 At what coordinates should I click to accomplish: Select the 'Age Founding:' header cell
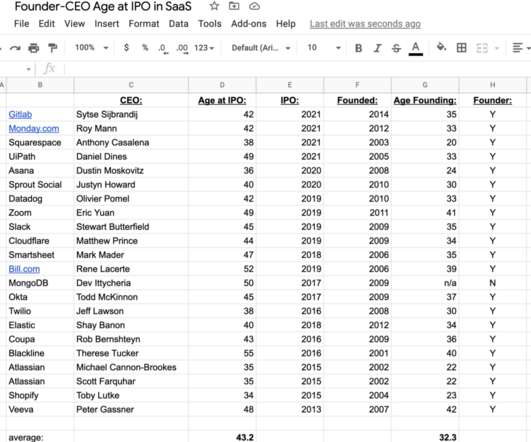425,100
